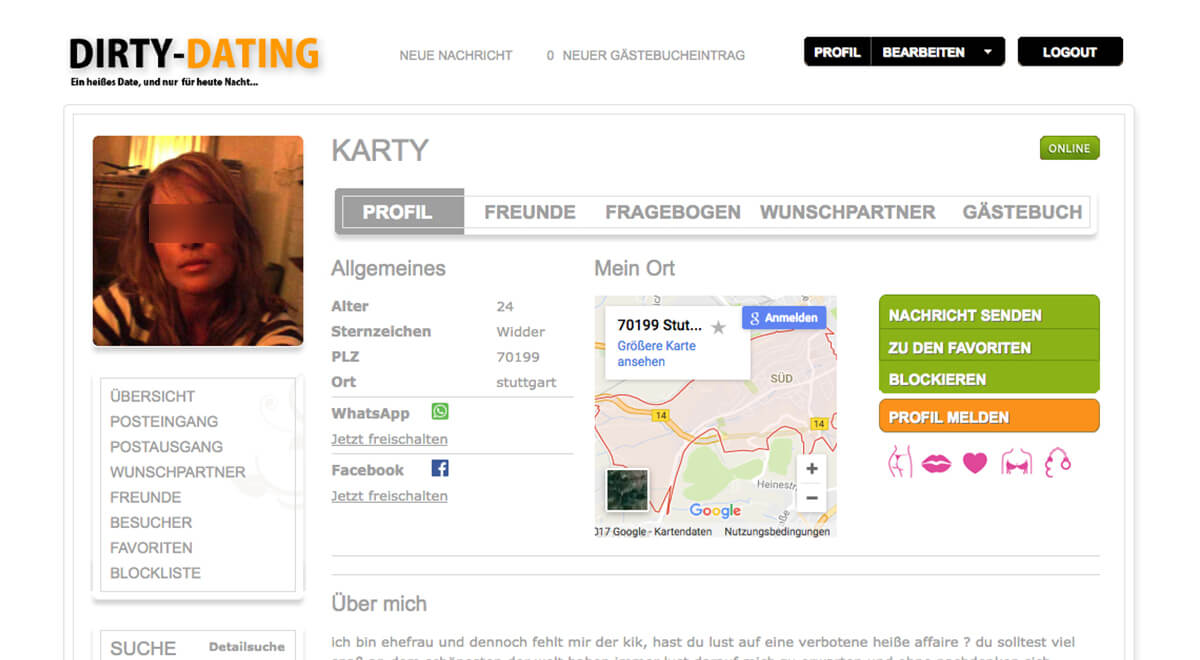Send a kiss with the lips icon
1200x660 pixels.
(936, 463)
